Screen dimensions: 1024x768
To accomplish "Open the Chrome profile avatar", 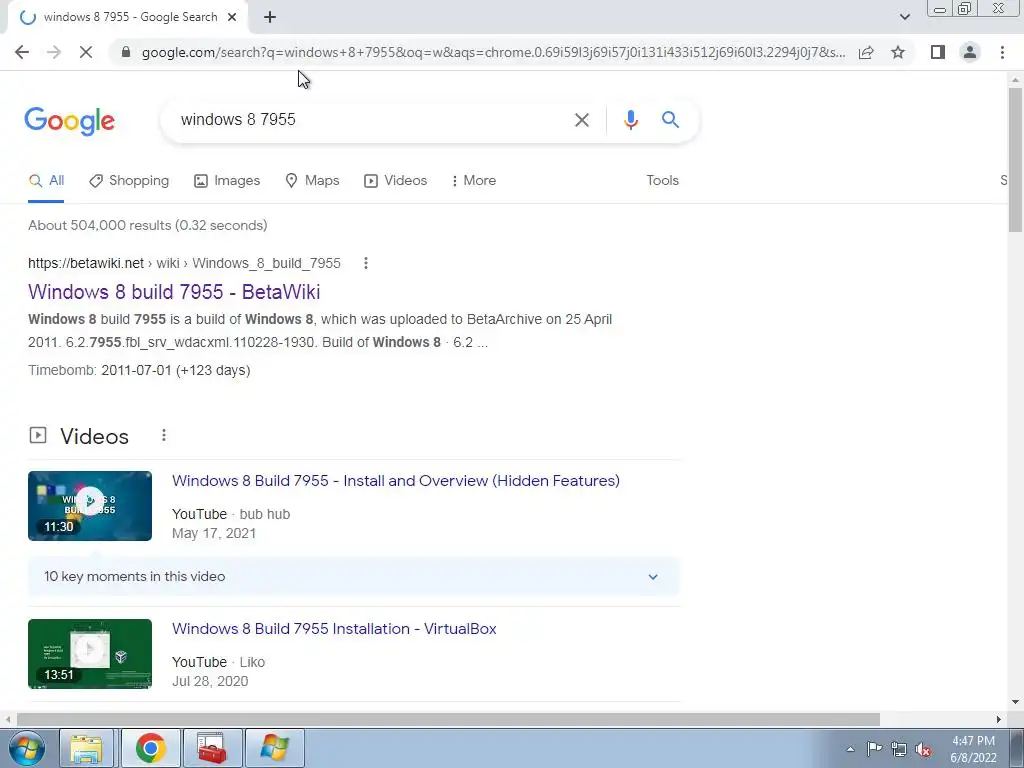I will pos(970,52).
